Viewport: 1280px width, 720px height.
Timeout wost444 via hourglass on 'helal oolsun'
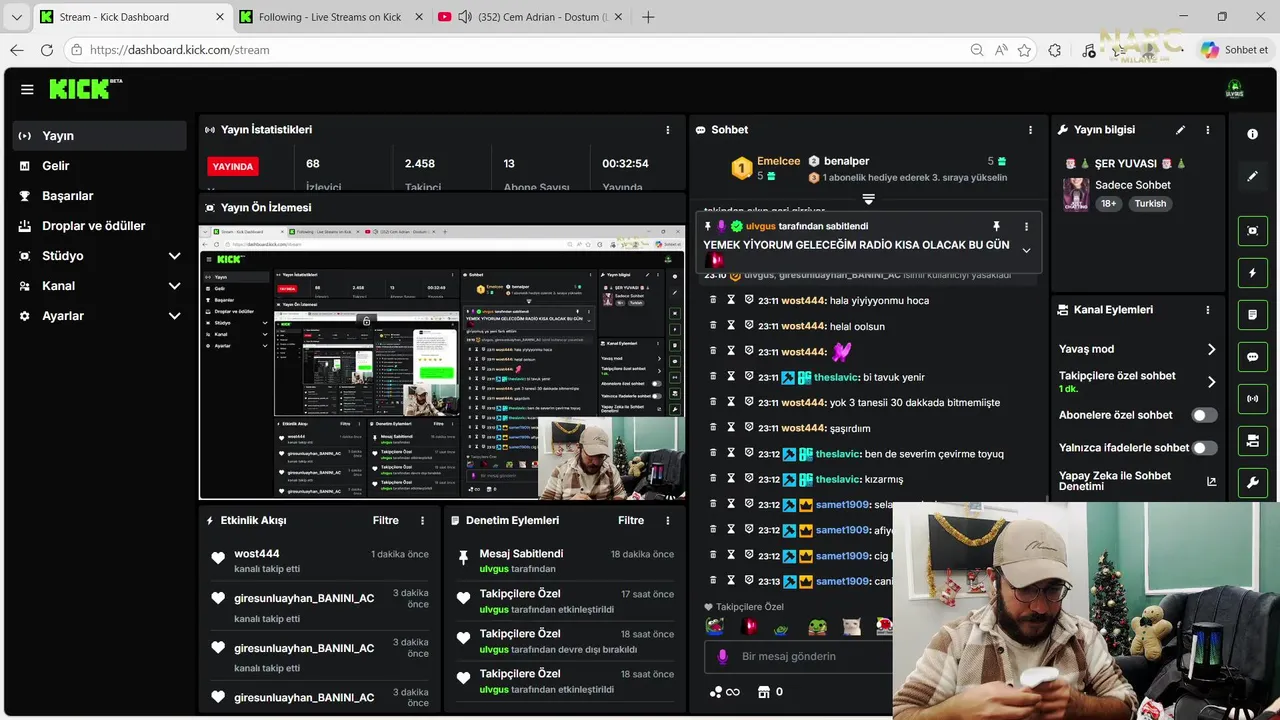(731, 326)
